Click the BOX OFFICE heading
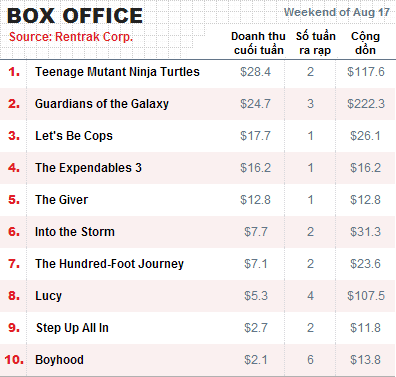The image size is (396, 377). pos(75,16)
